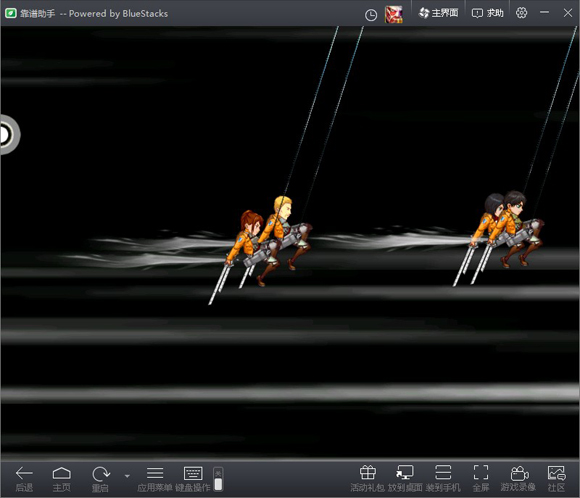Go to 主界面 main interface
Image resolution: width=580 pixels, height=498 pixels.
(438, 13)
